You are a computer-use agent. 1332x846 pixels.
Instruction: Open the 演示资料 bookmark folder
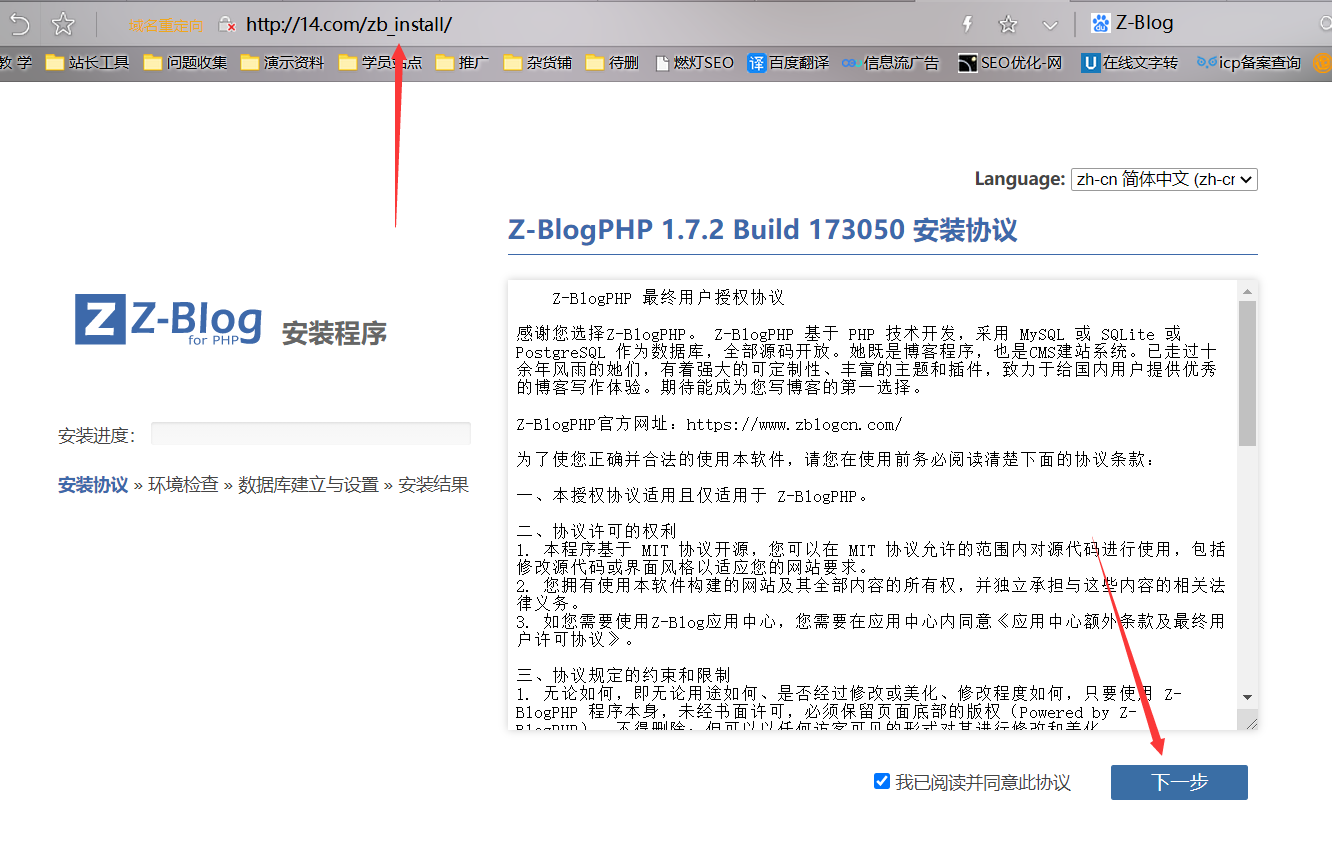pos(283,62)
